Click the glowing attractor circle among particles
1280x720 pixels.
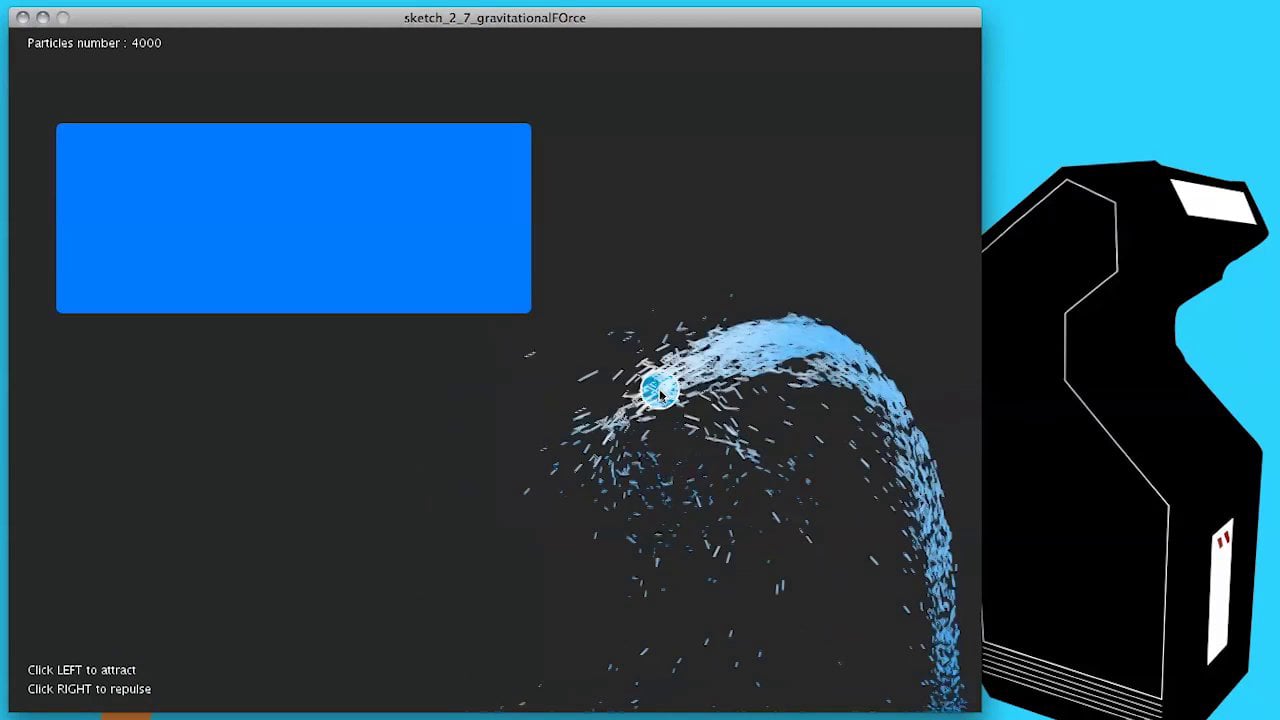click(658, 390)
